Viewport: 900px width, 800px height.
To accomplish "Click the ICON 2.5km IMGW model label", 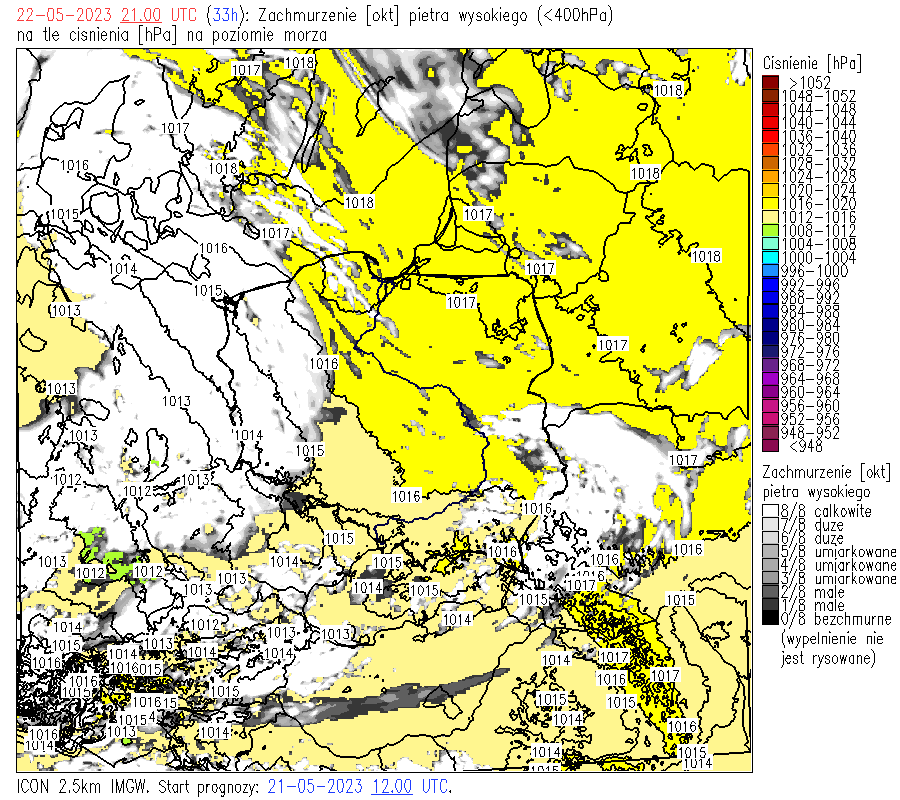I will [84, 786].
